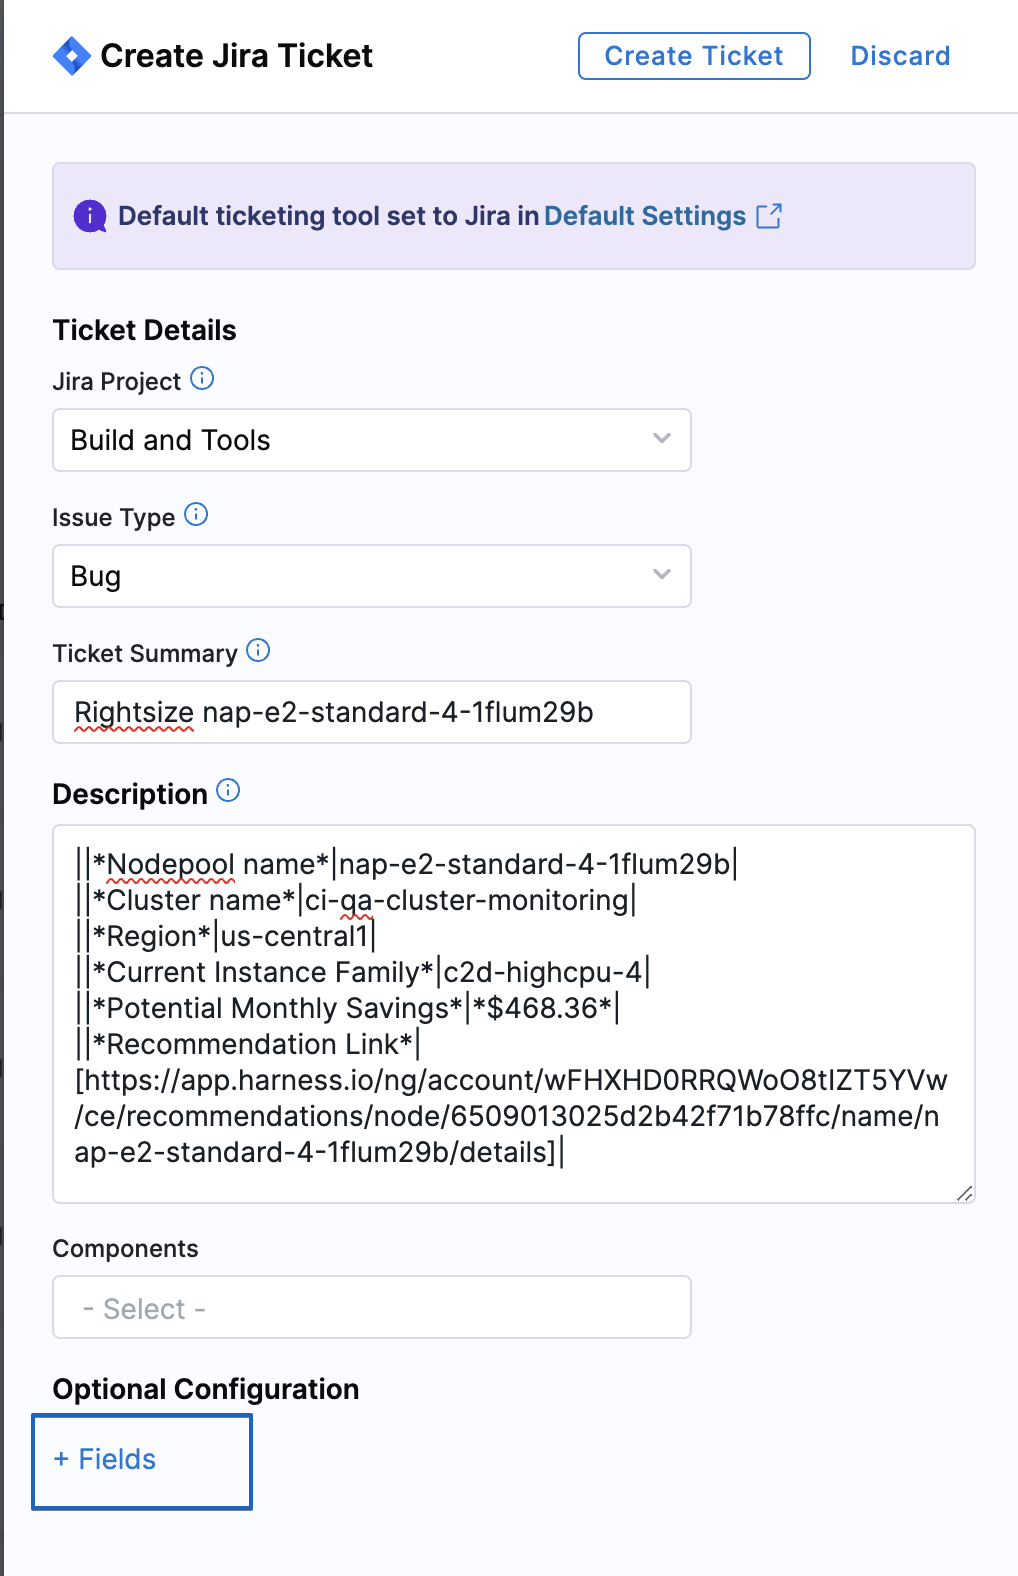Click the chevron arrow in Jira Project box
Screen dimensions: 1018x1576
point(661,439)
